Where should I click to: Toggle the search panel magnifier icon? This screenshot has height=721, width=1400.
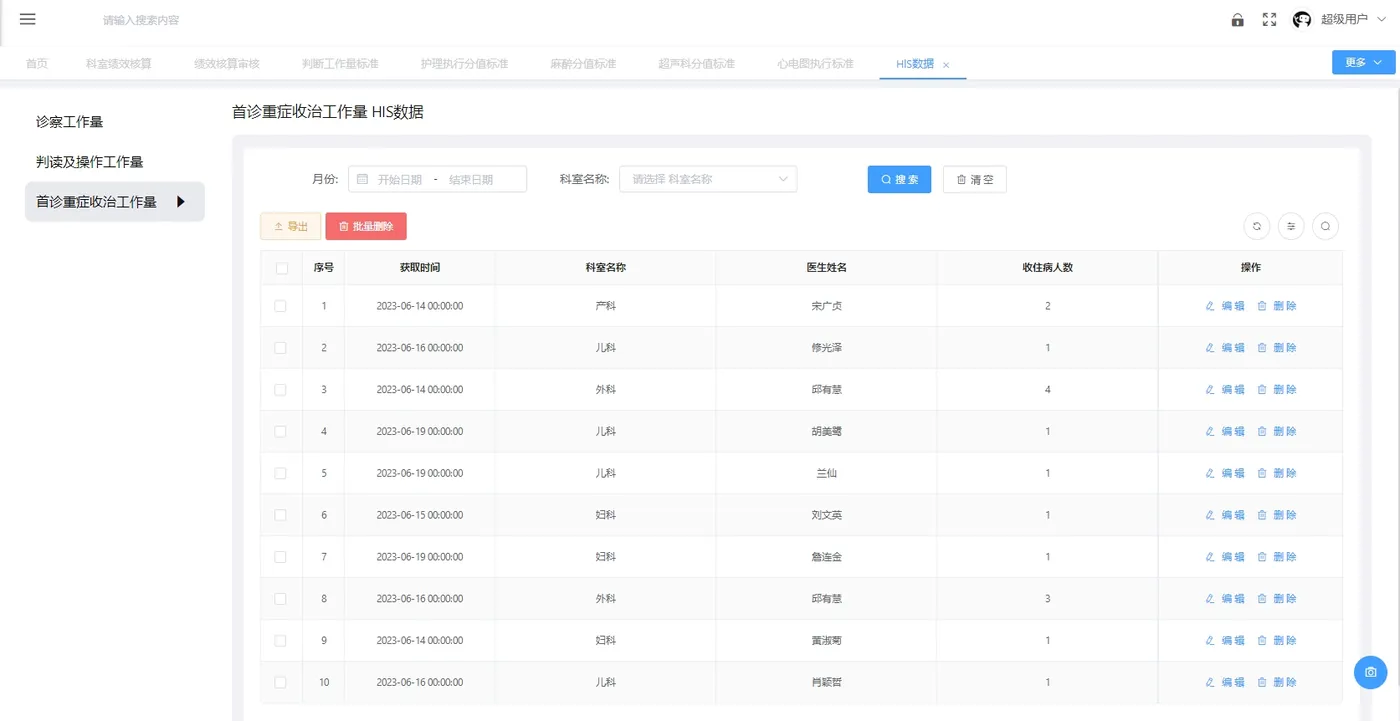(x=1325, y=227)
